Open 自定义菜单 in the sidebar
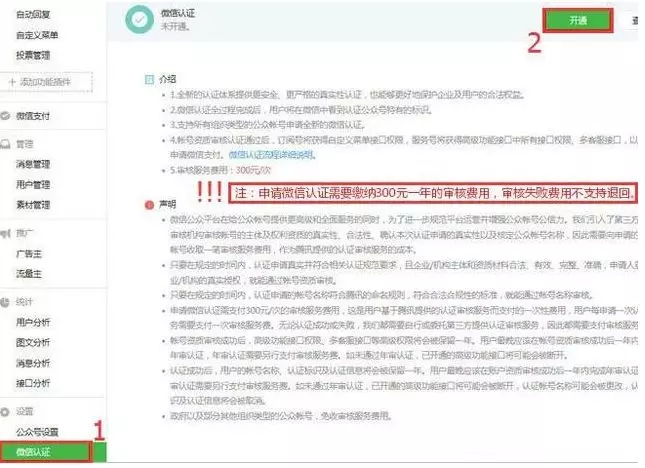This screenshot has height=468, width=645. coord(37,35)
